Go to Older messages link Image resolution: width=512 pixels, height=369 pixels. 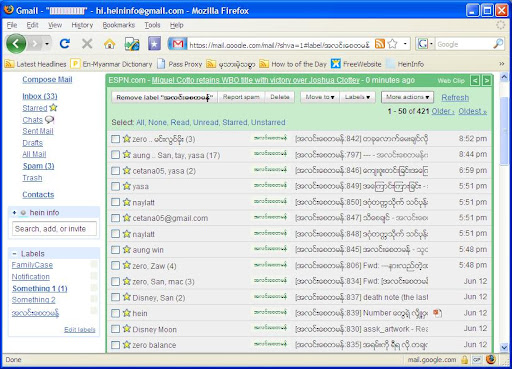click(443, 111)
